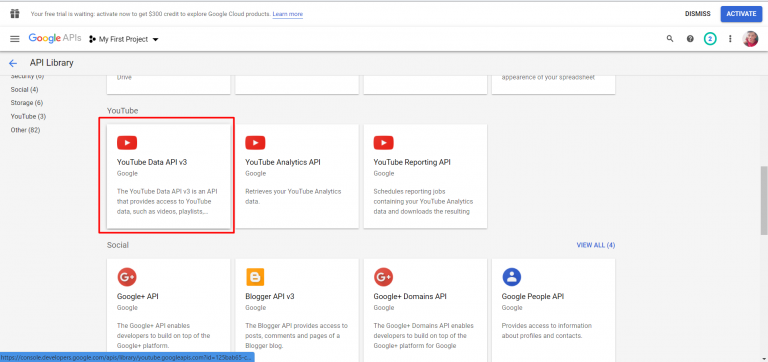Dismiss the free trial banner
This screenshot has height=362, width=768.
pos(697,14)
